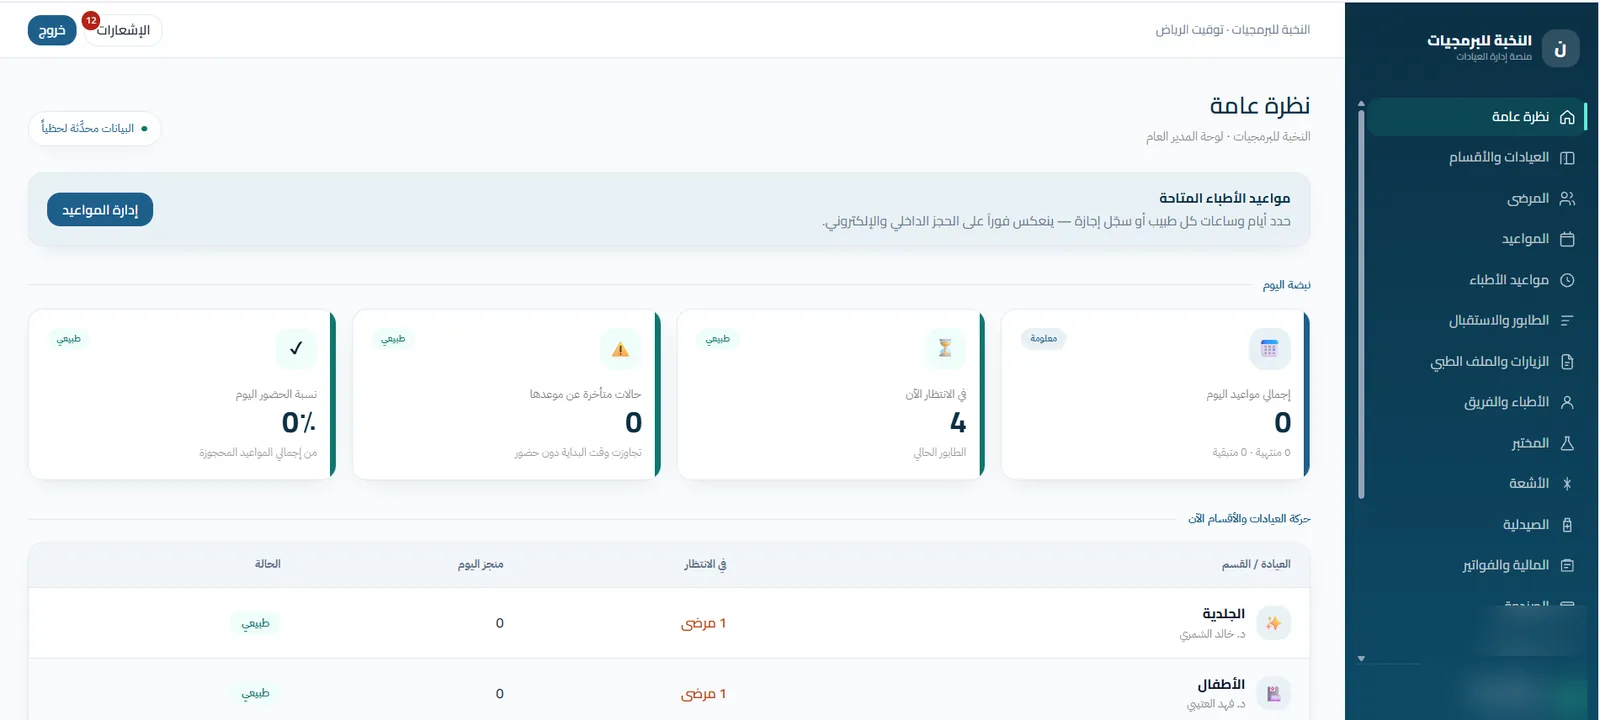
Task: Click the منجز اليوم column header
Action: [480, 564]
